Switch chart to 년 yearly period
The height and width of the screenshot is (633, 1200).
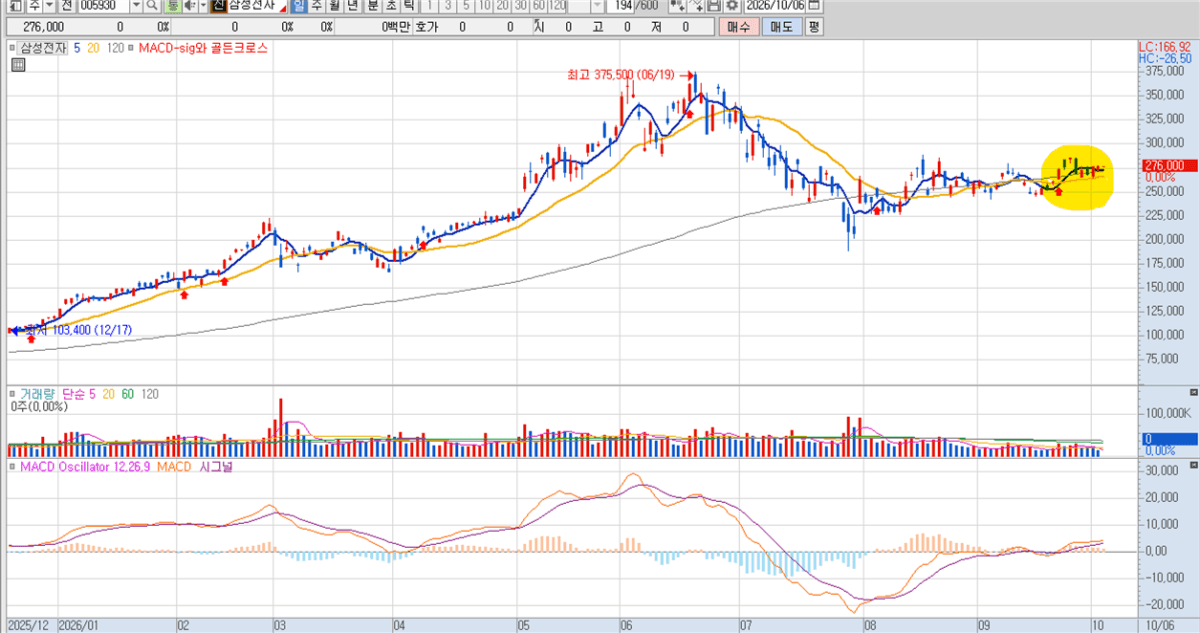click(x=353, y=6)
